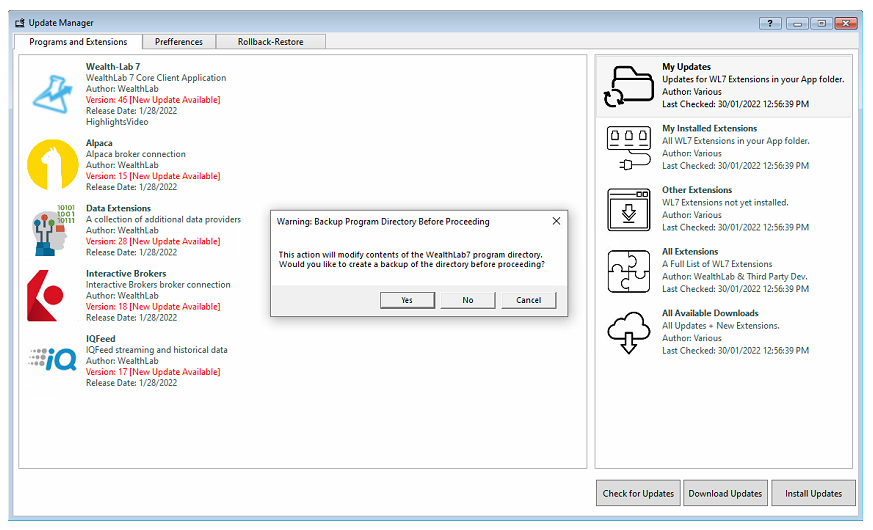The width and height of the screenshot is (873, 530).
Task: Click the HighlightsVideo text under Wealth-Lab 7
Action: coord(117,122)
